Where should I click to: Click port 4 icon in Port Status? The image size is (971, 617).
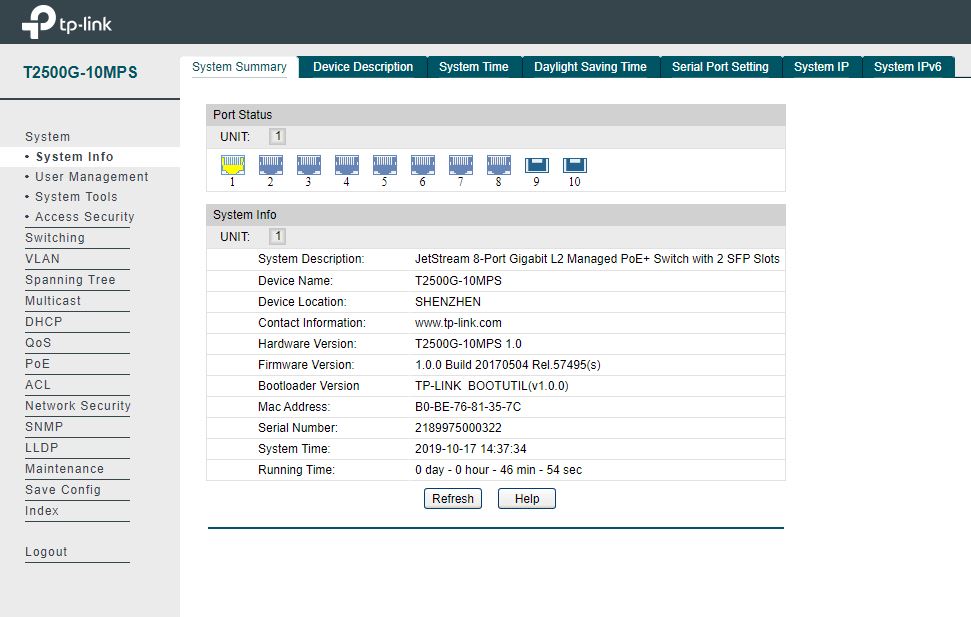pos(347,165)
